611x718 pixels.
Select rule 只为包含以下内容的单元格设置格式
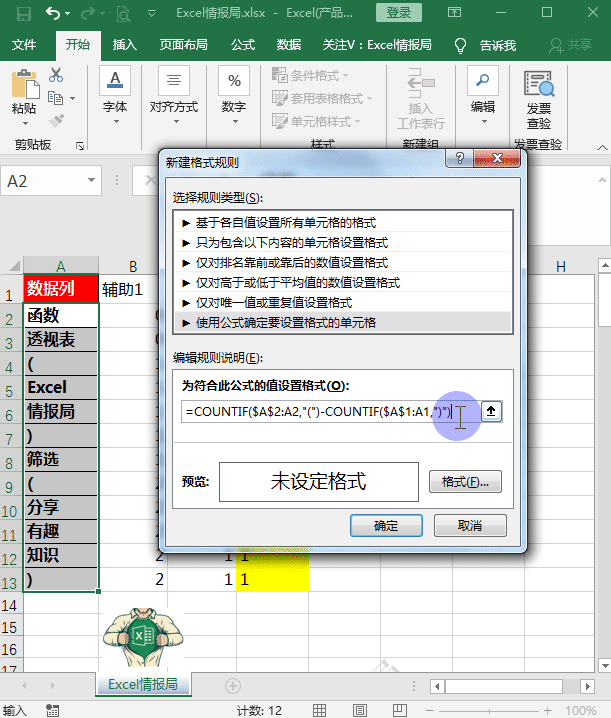pos(343,242)
